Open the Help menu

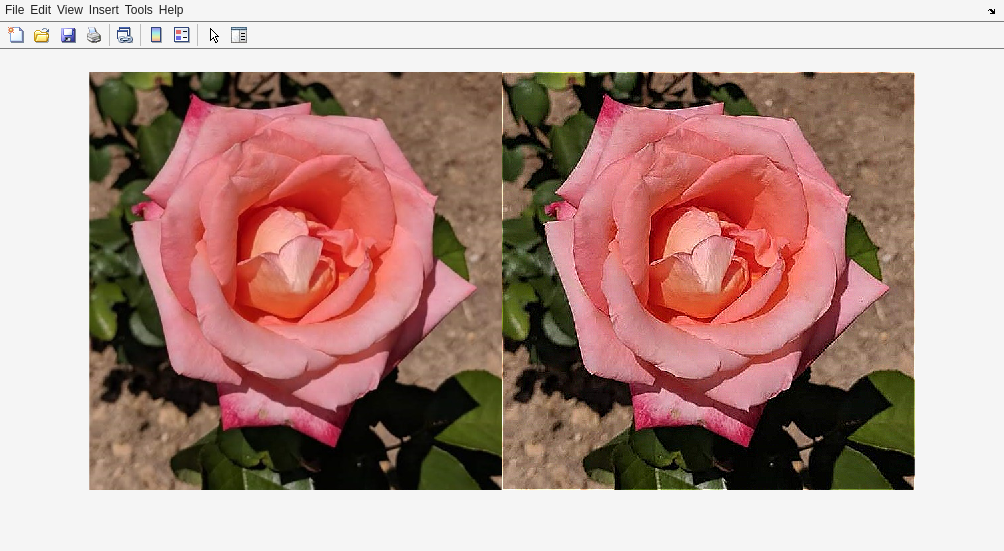[x=171, y=10]
